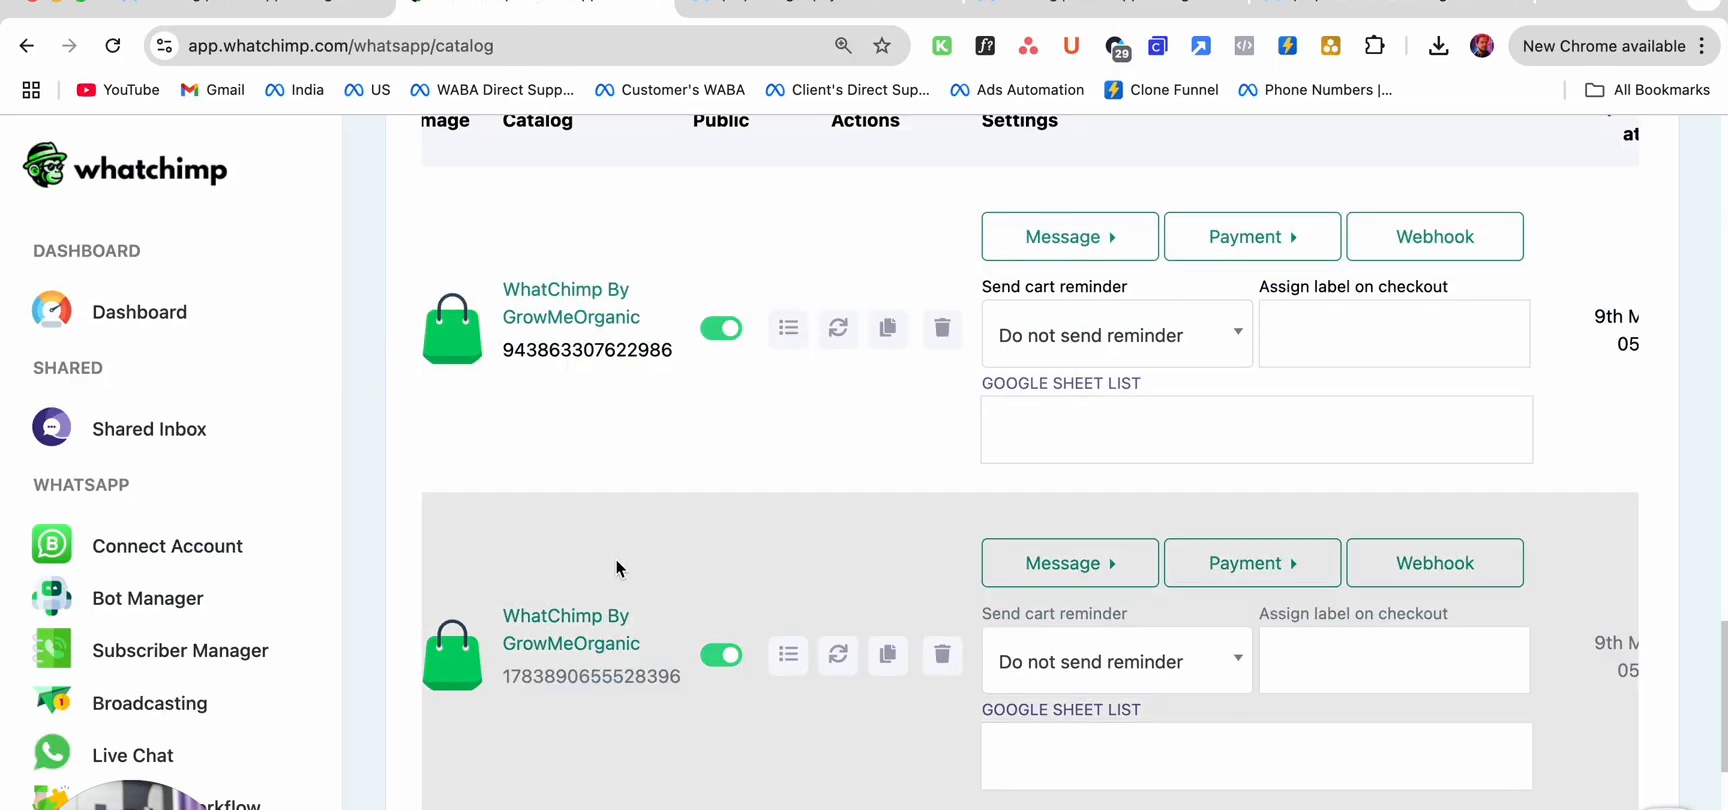The image size is (1728, 810).
Task: Bookmark this page with star icon
Action: (882, 46)
